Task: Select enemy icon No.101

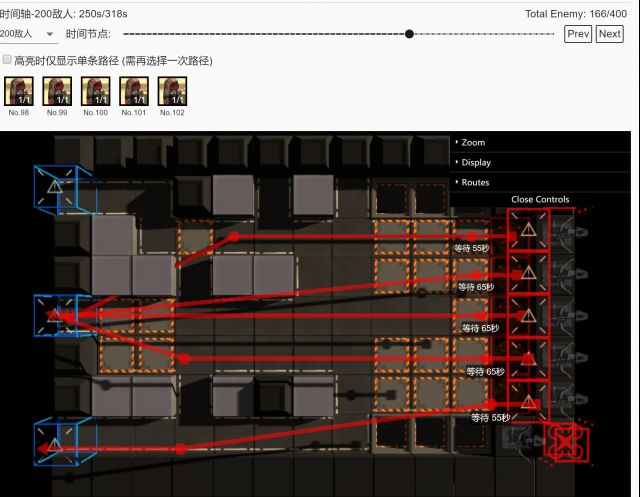Action: (134, 91)
